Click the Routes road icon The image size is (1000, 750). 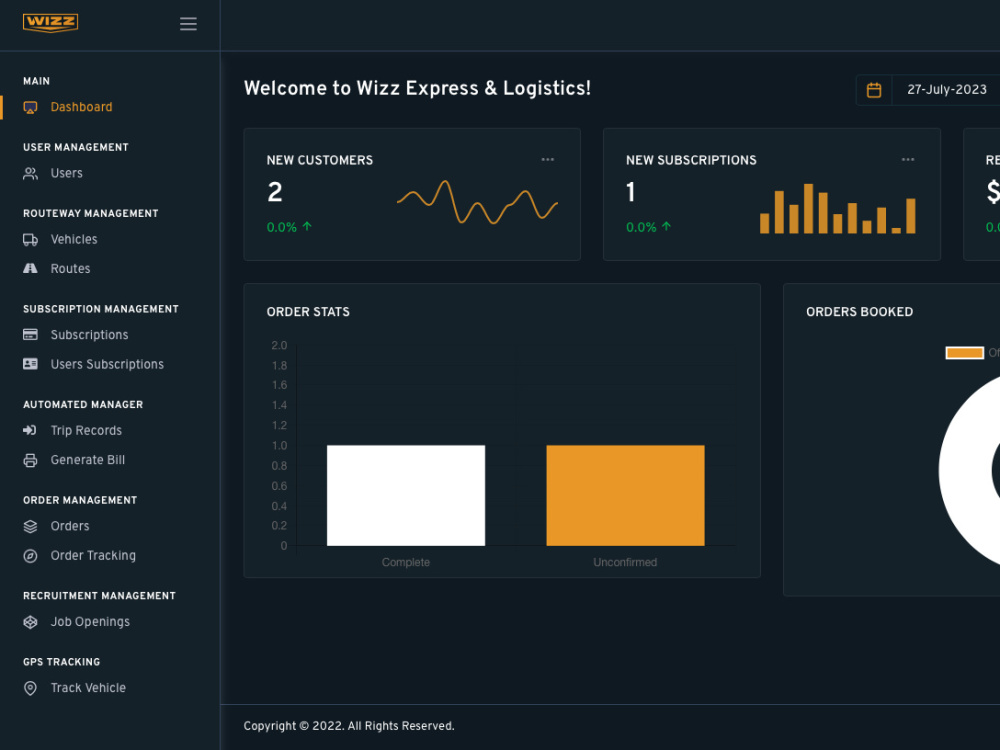click(x=30, y=268)
